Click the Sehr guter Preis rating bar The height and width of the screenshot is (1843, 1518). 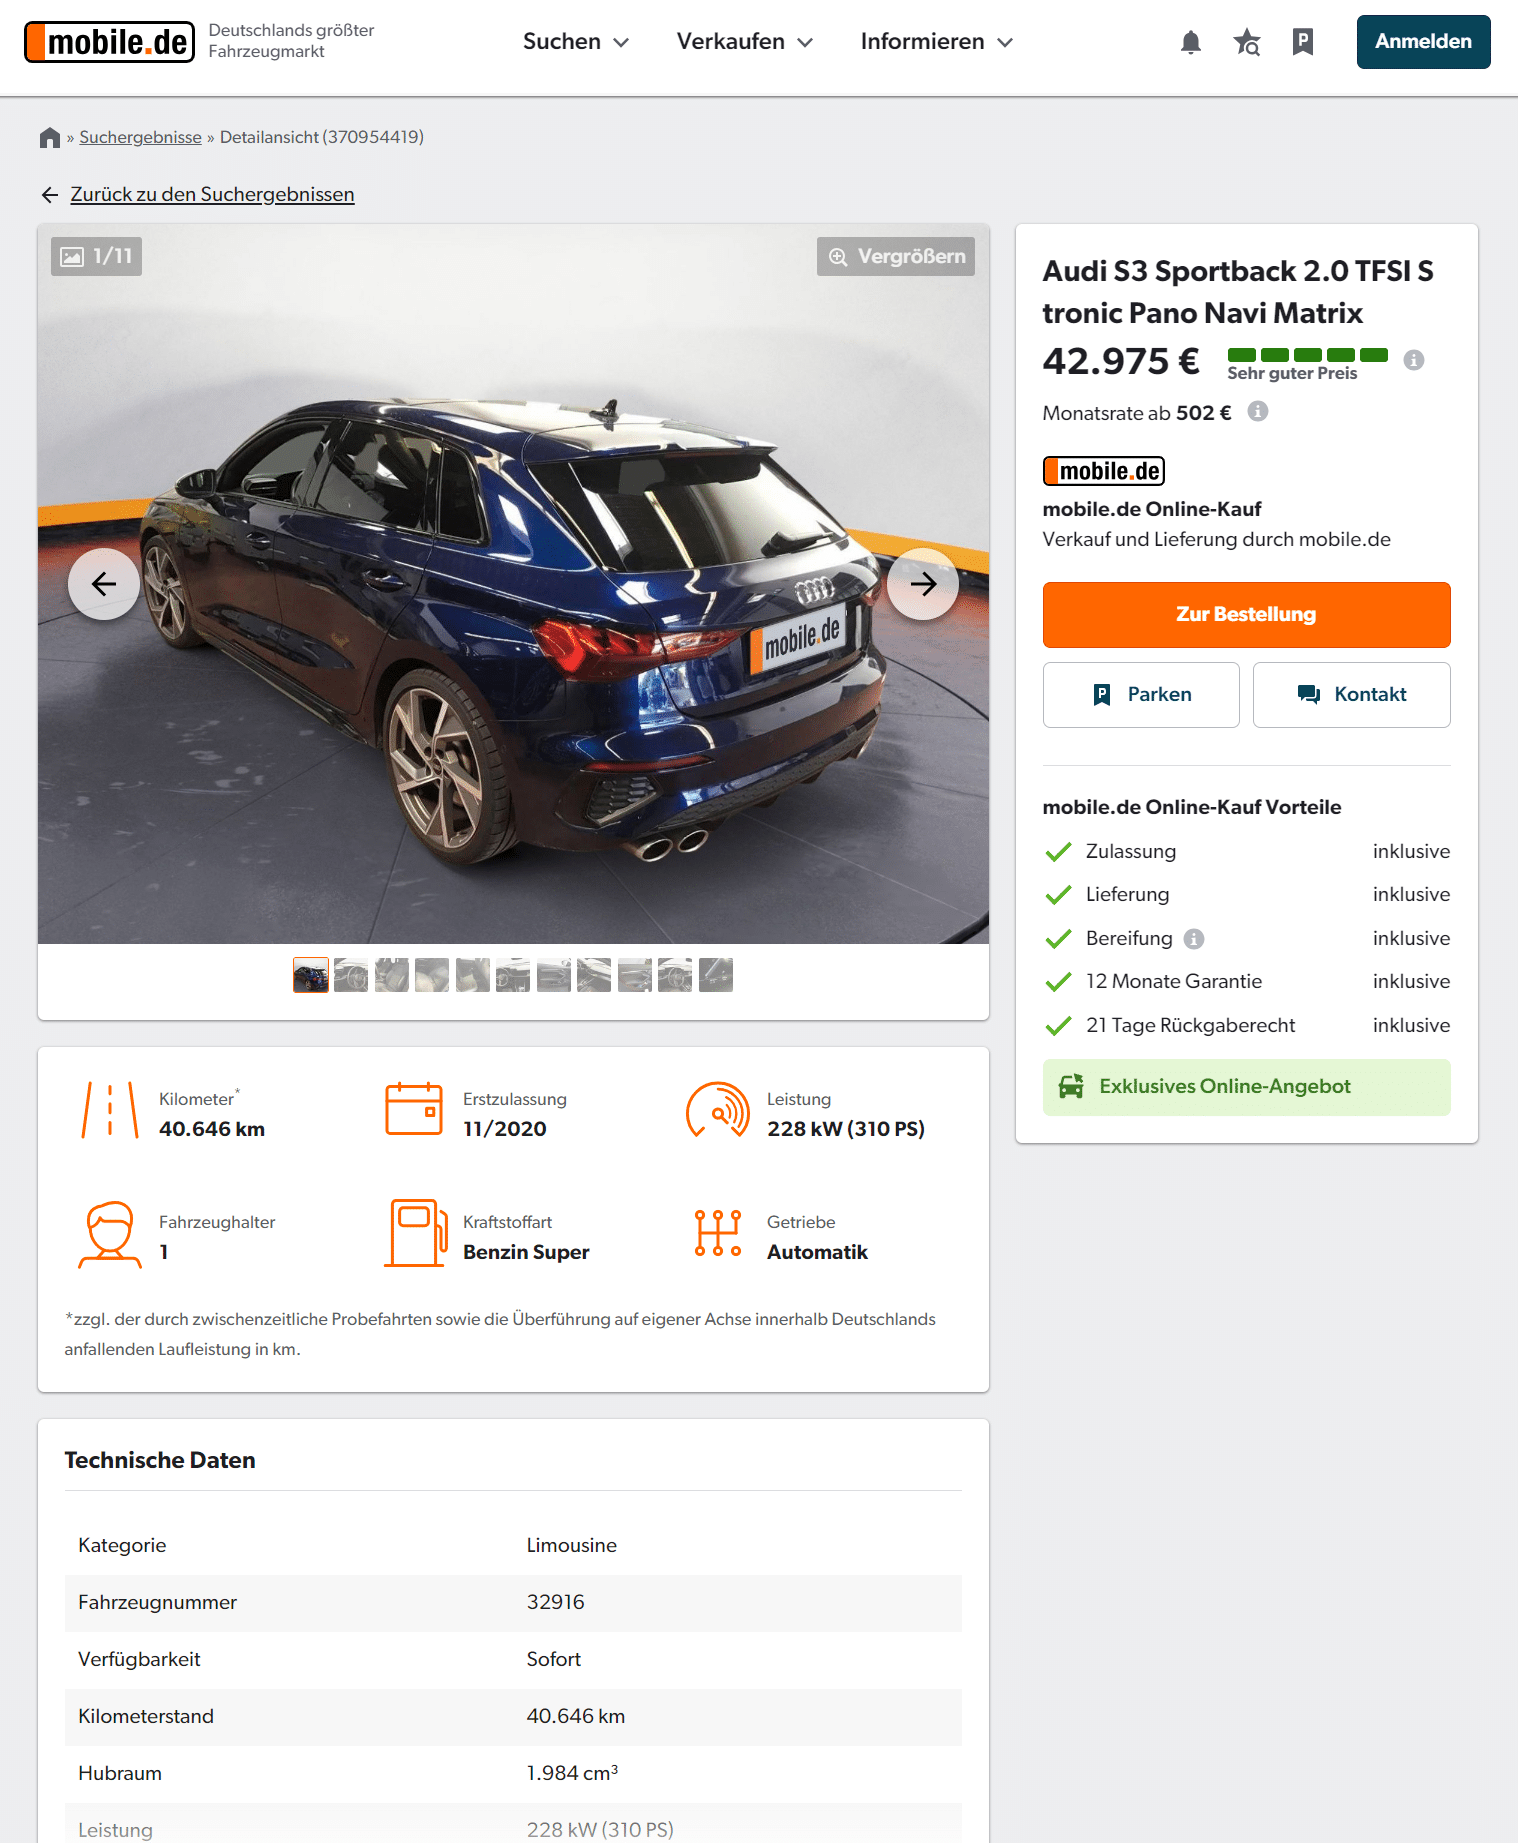pos(1307,364)
